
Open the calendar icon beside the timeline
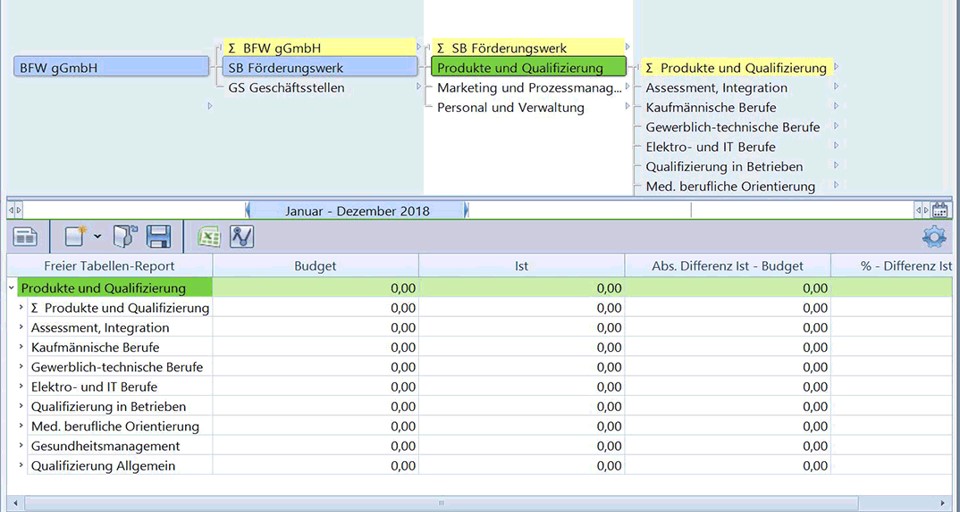pyautogui.click(x=940, y=210)
